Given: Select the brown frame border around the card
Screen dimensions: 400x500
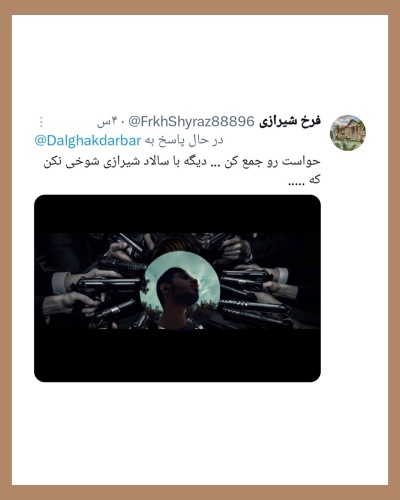Looking at the screenshot, I should [200, 7].
